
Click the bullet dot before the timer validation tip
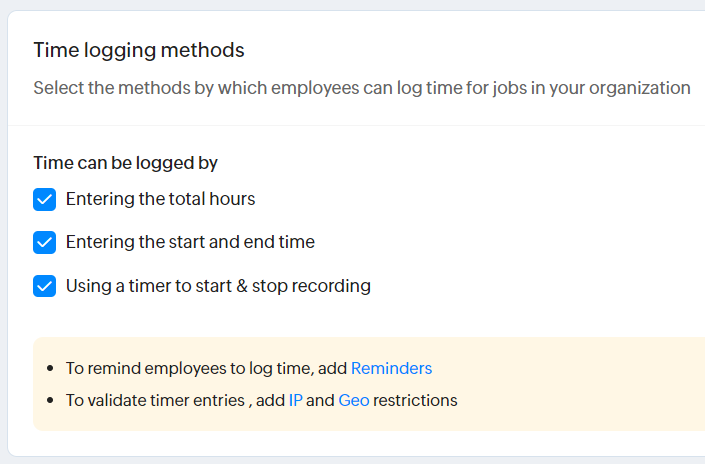51,401
